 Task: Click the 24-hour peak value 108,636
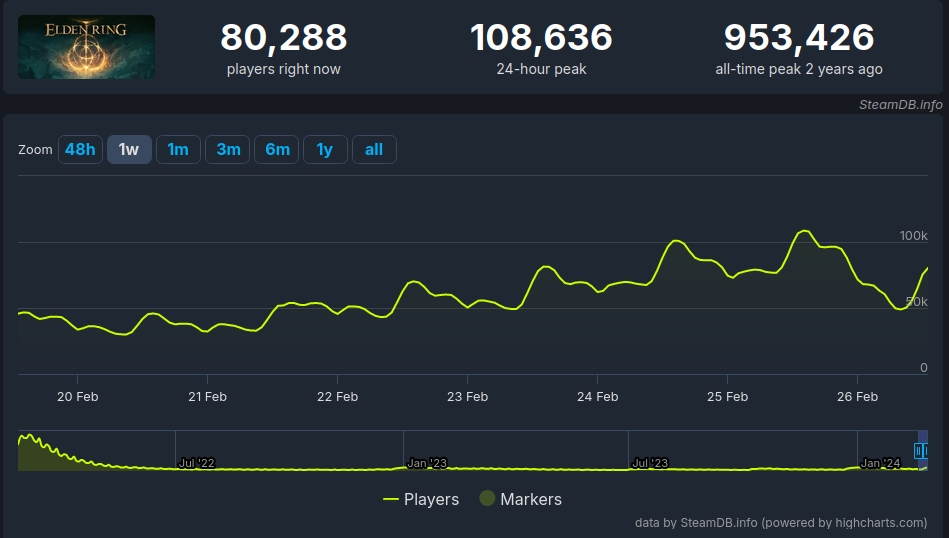541,38
